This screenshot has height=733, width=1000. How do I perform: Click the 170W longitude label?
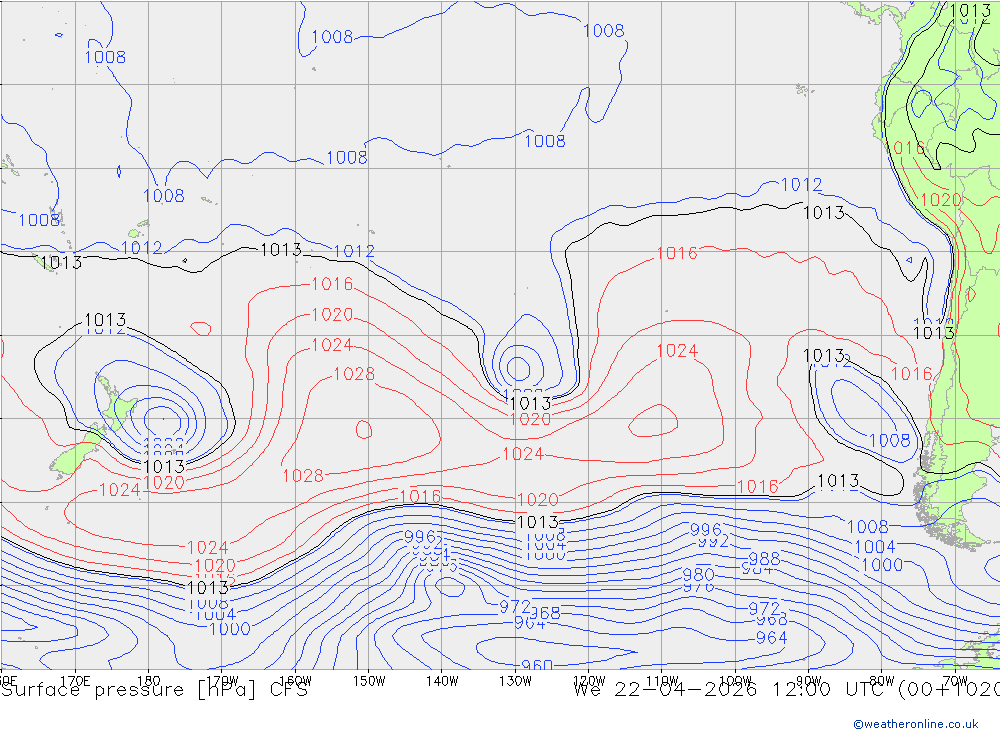(x=222, y=680)
